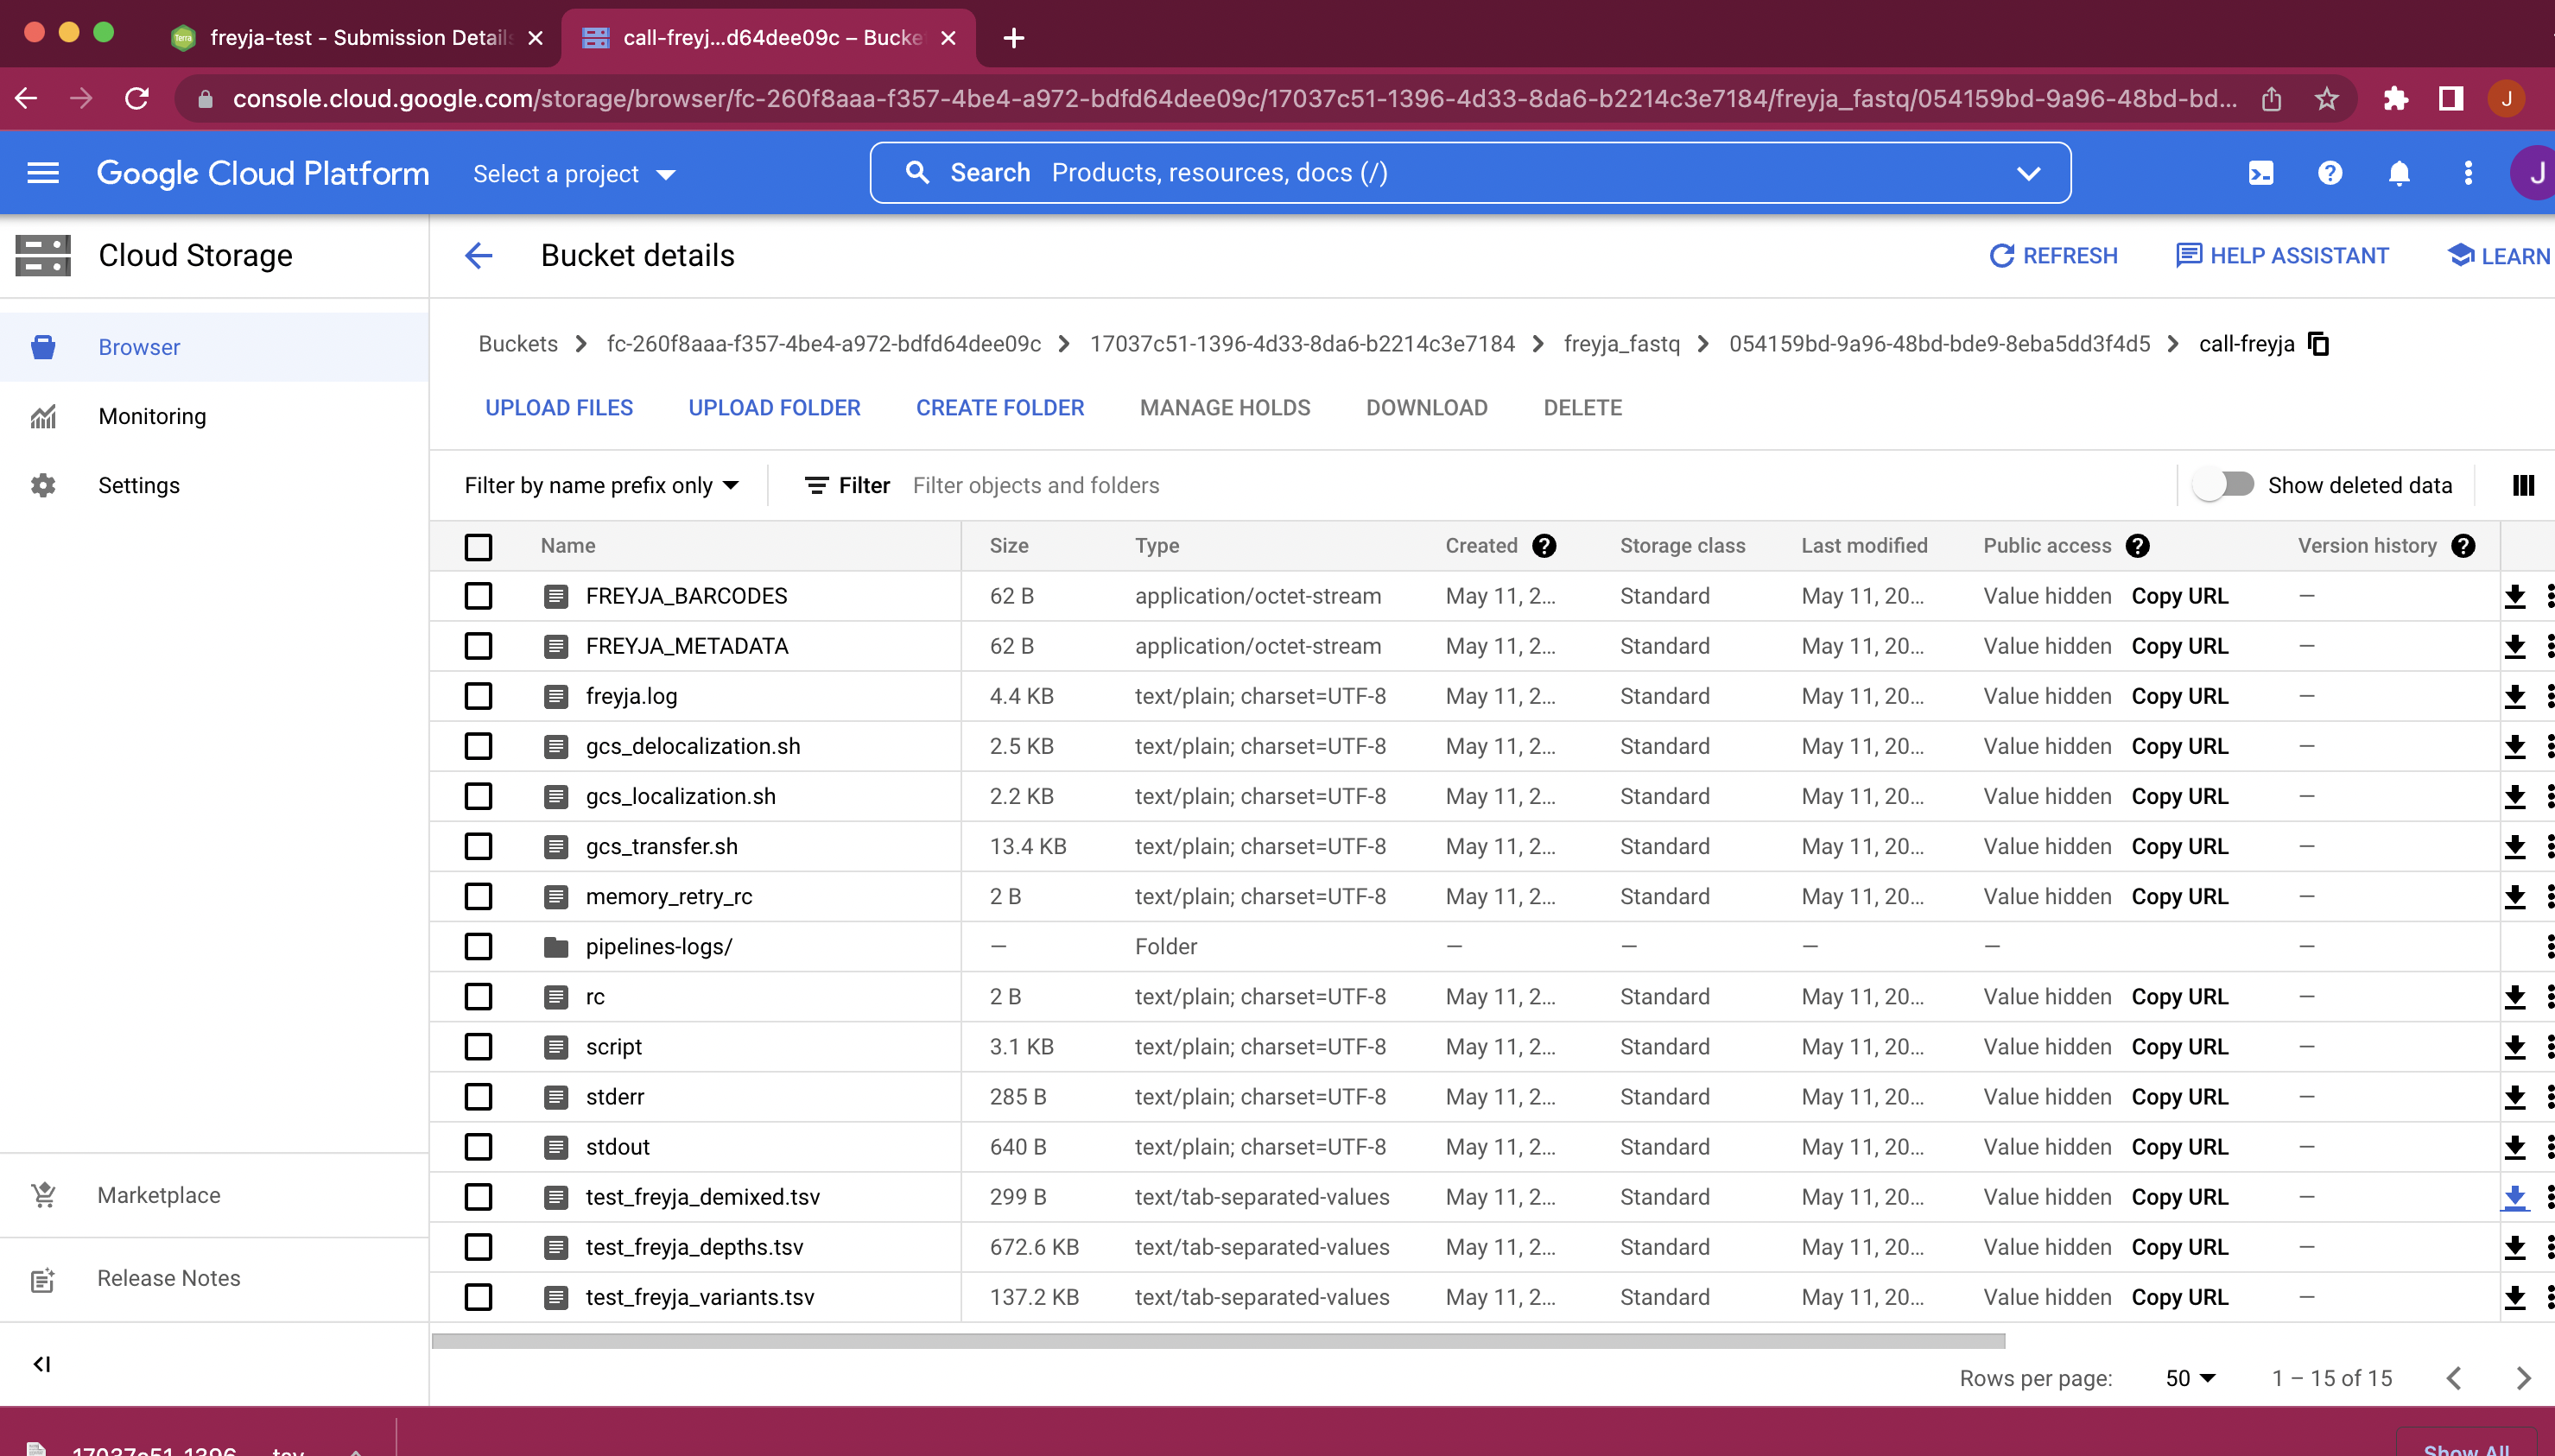Image resolution: width=2555 pixels, height=1456 pixels.
Task: Activate Cloud Shell terminal icon
Action: (x=2260, y=173)
